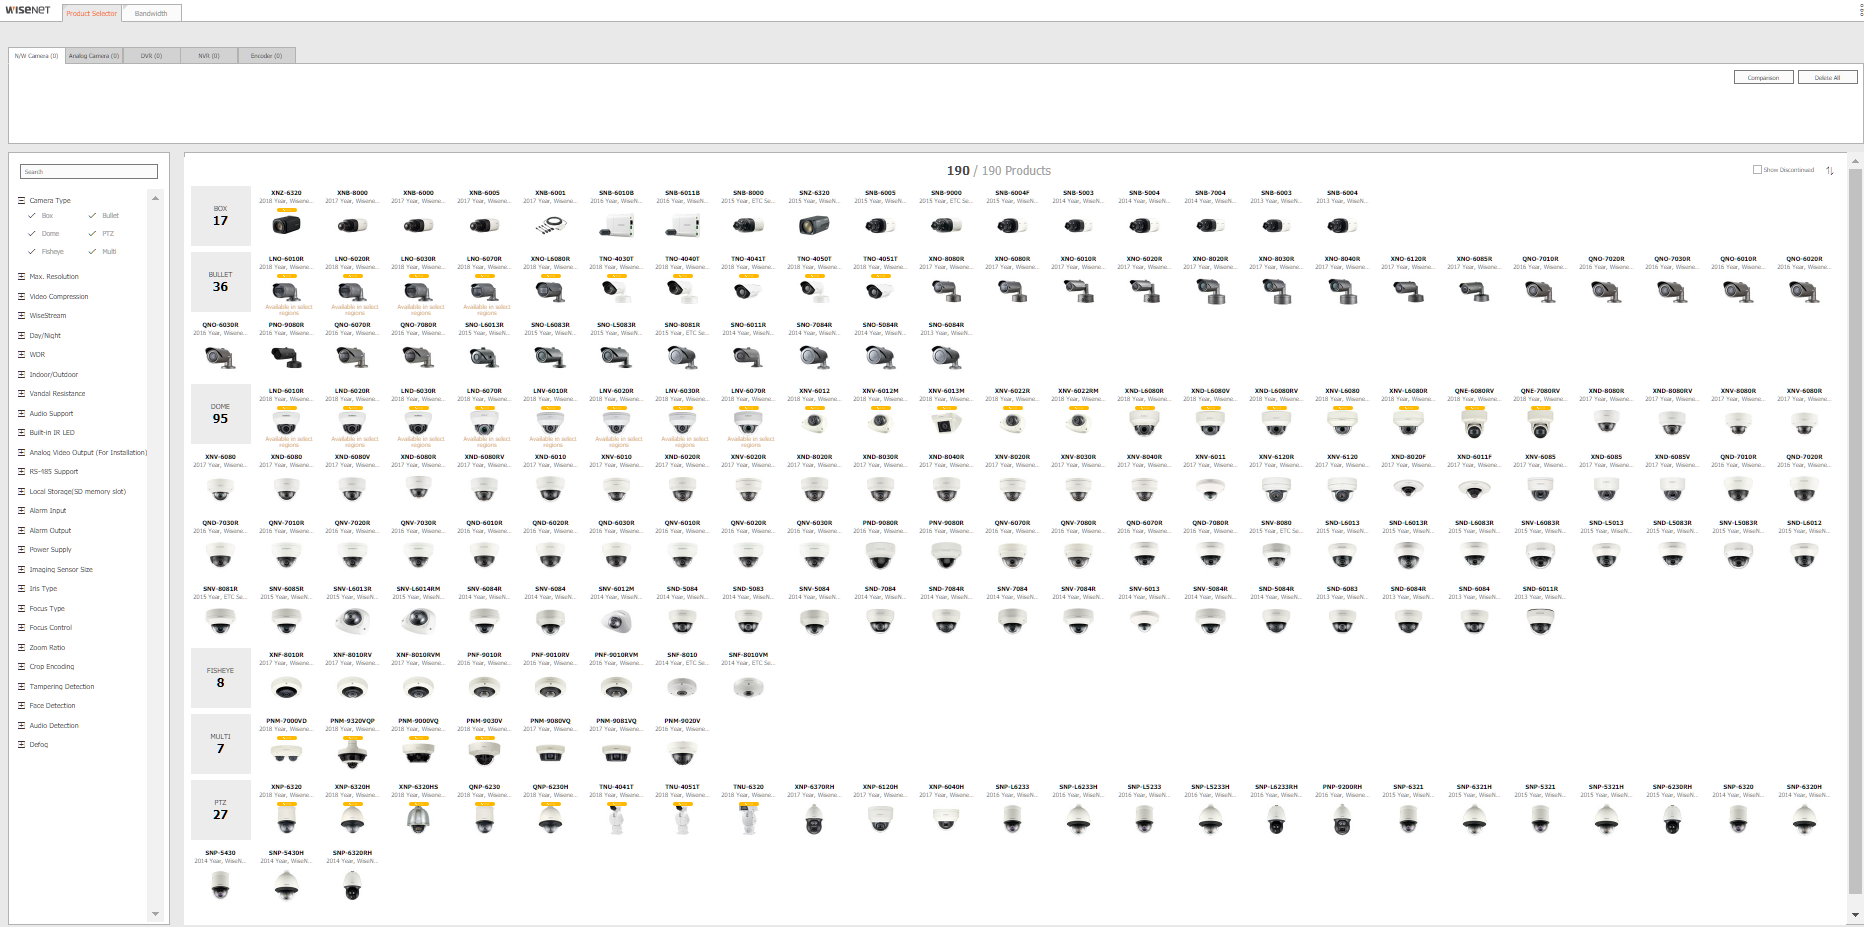Image resolution: width=1864 pixels, height=927 pixels.
Task: Open the NVR tab
Action: coord(209,56)
